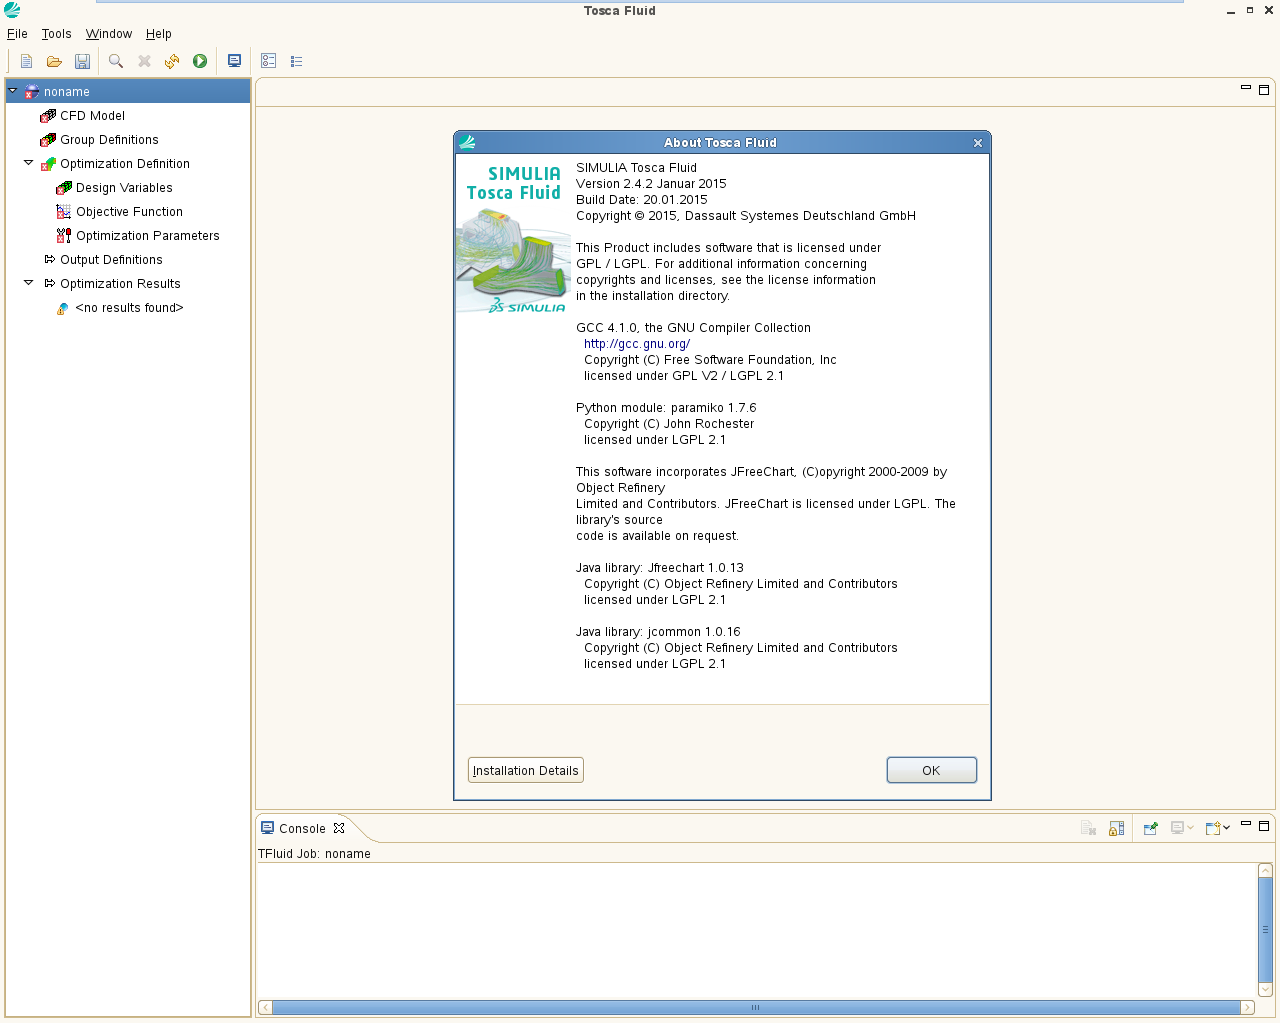
Task: Select Group Definitions in the tree
Action: pyautogui.click(x=109, y=140)
